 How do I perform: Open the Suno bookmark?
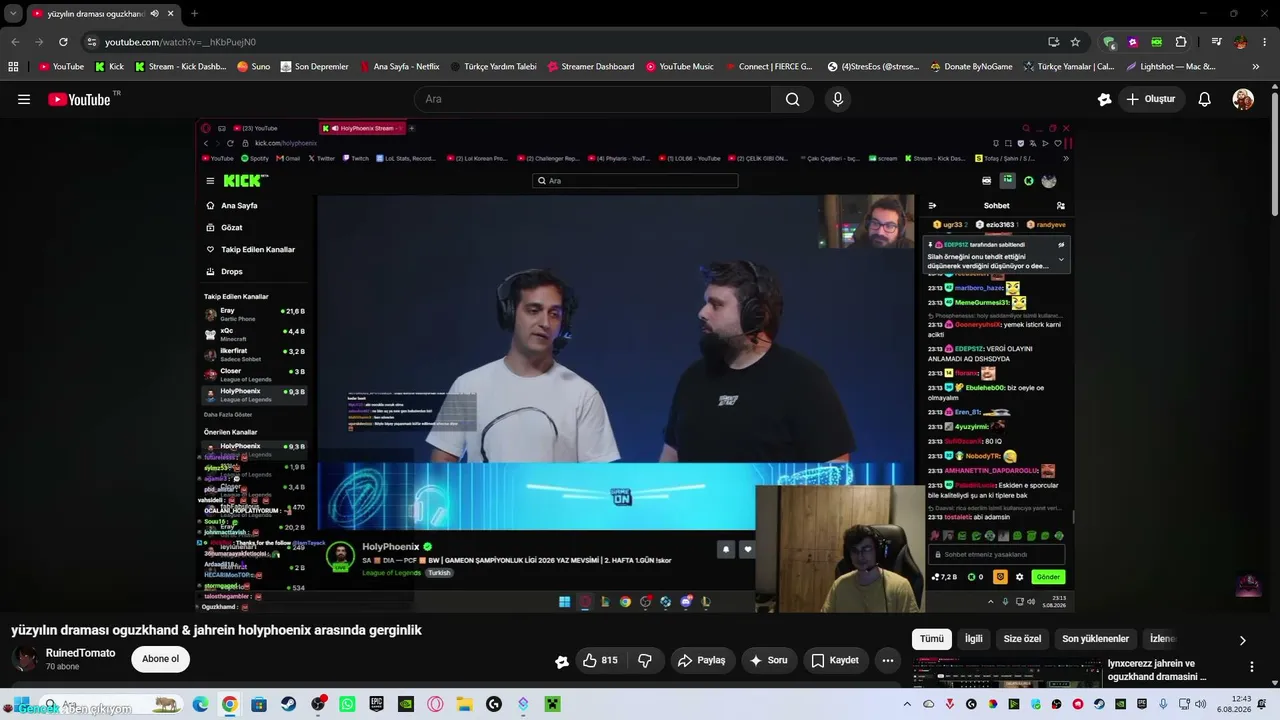[x=253, y=67]
